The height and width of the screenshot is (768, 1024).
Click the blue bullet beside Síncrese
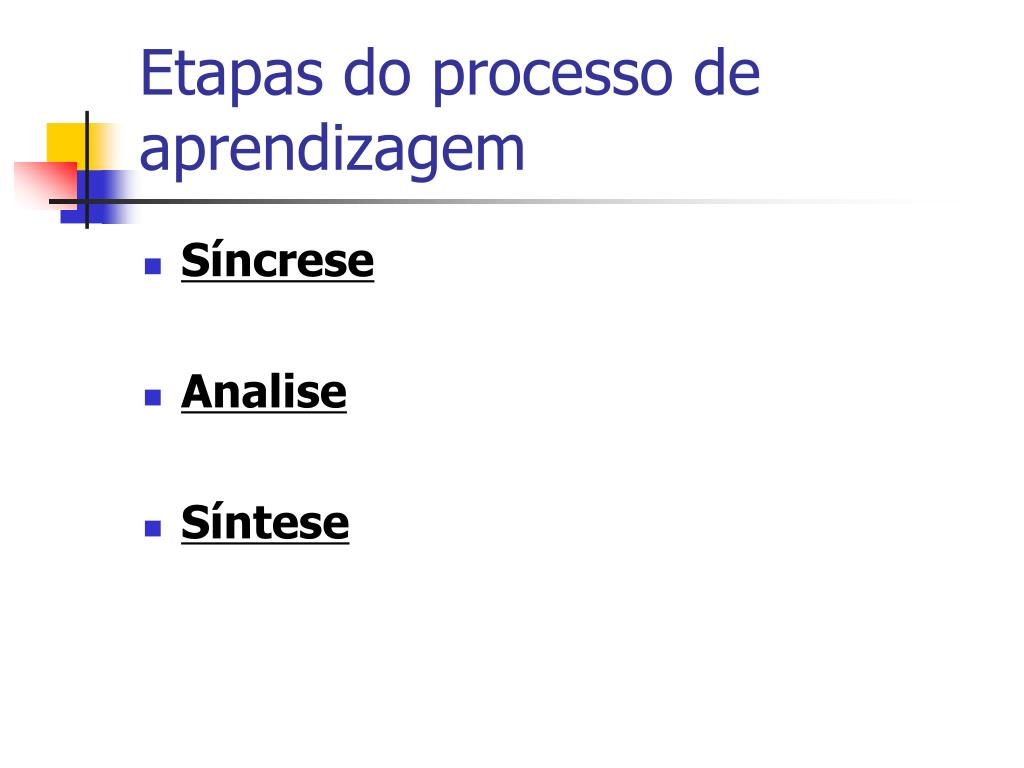[152, 267]
